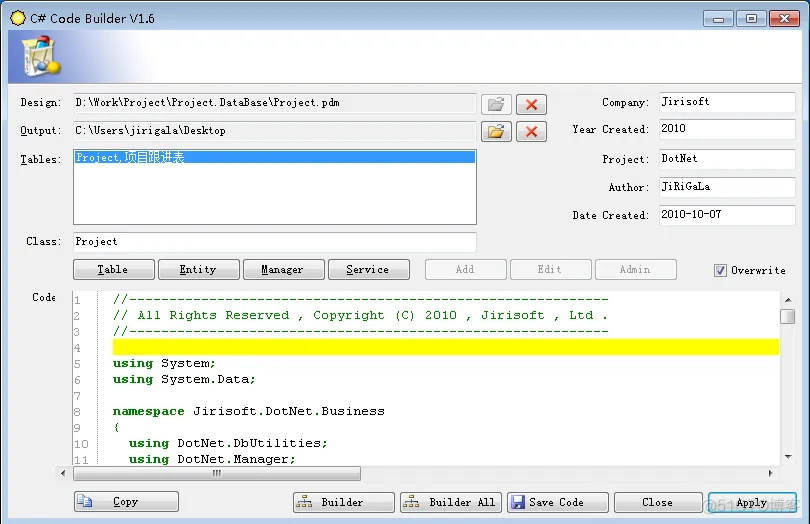810x524 pixels.
Task: Click the Entity button
Action: 198,269
